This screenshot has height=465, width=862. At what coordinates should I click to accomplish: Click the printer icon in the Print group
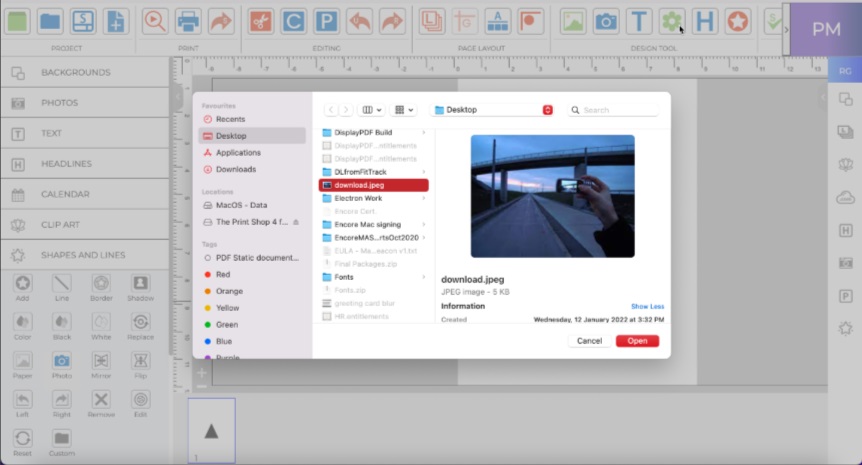point(187,22)
